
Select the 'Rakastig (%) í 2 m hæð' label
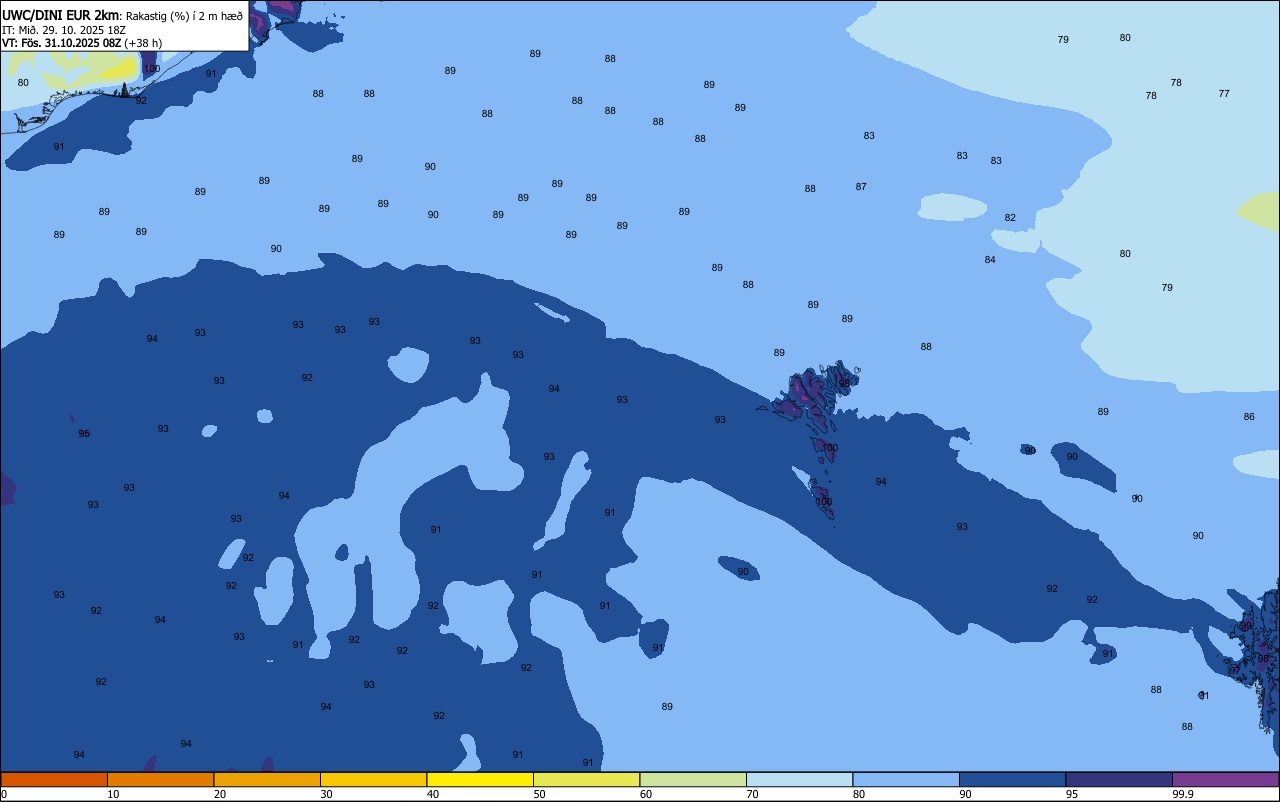click(184, 16)
